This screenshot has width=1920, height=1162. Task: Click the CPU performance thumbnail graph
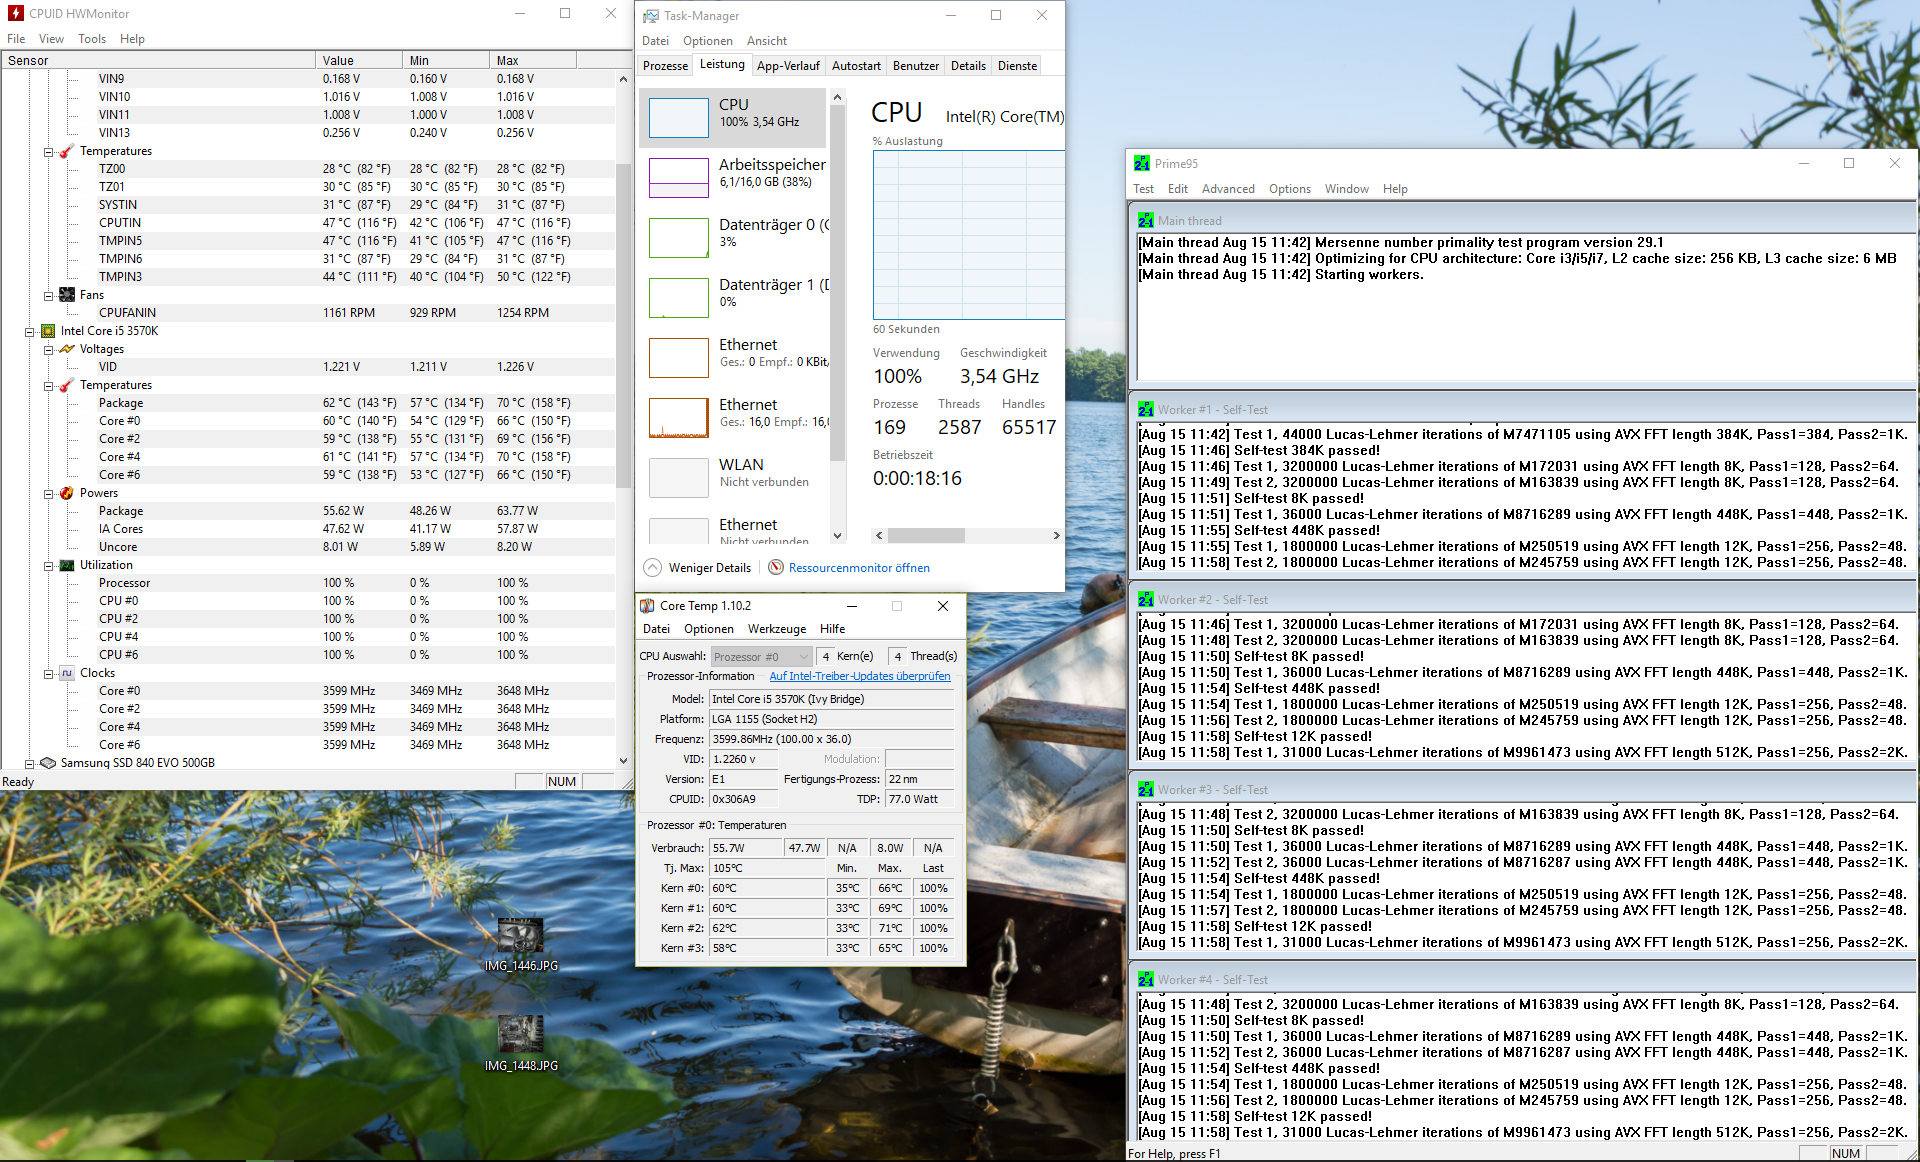678,117
